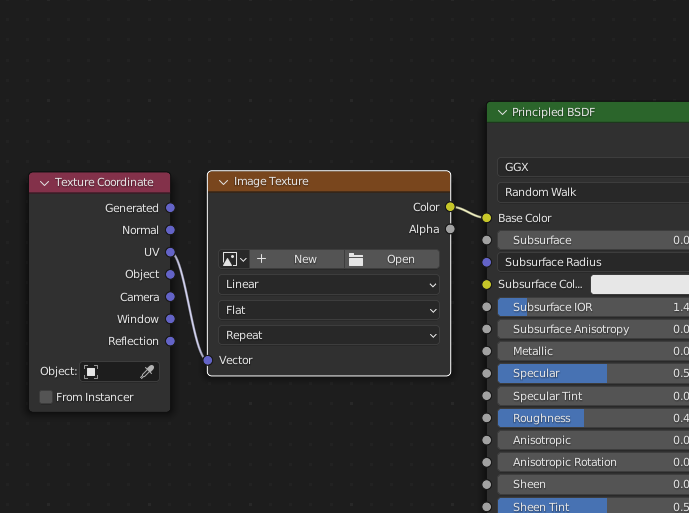The height and width of the screenshot is (513, 689).
Task: Click the Subsurface IOR slider
Action: [x=593, y=307]
